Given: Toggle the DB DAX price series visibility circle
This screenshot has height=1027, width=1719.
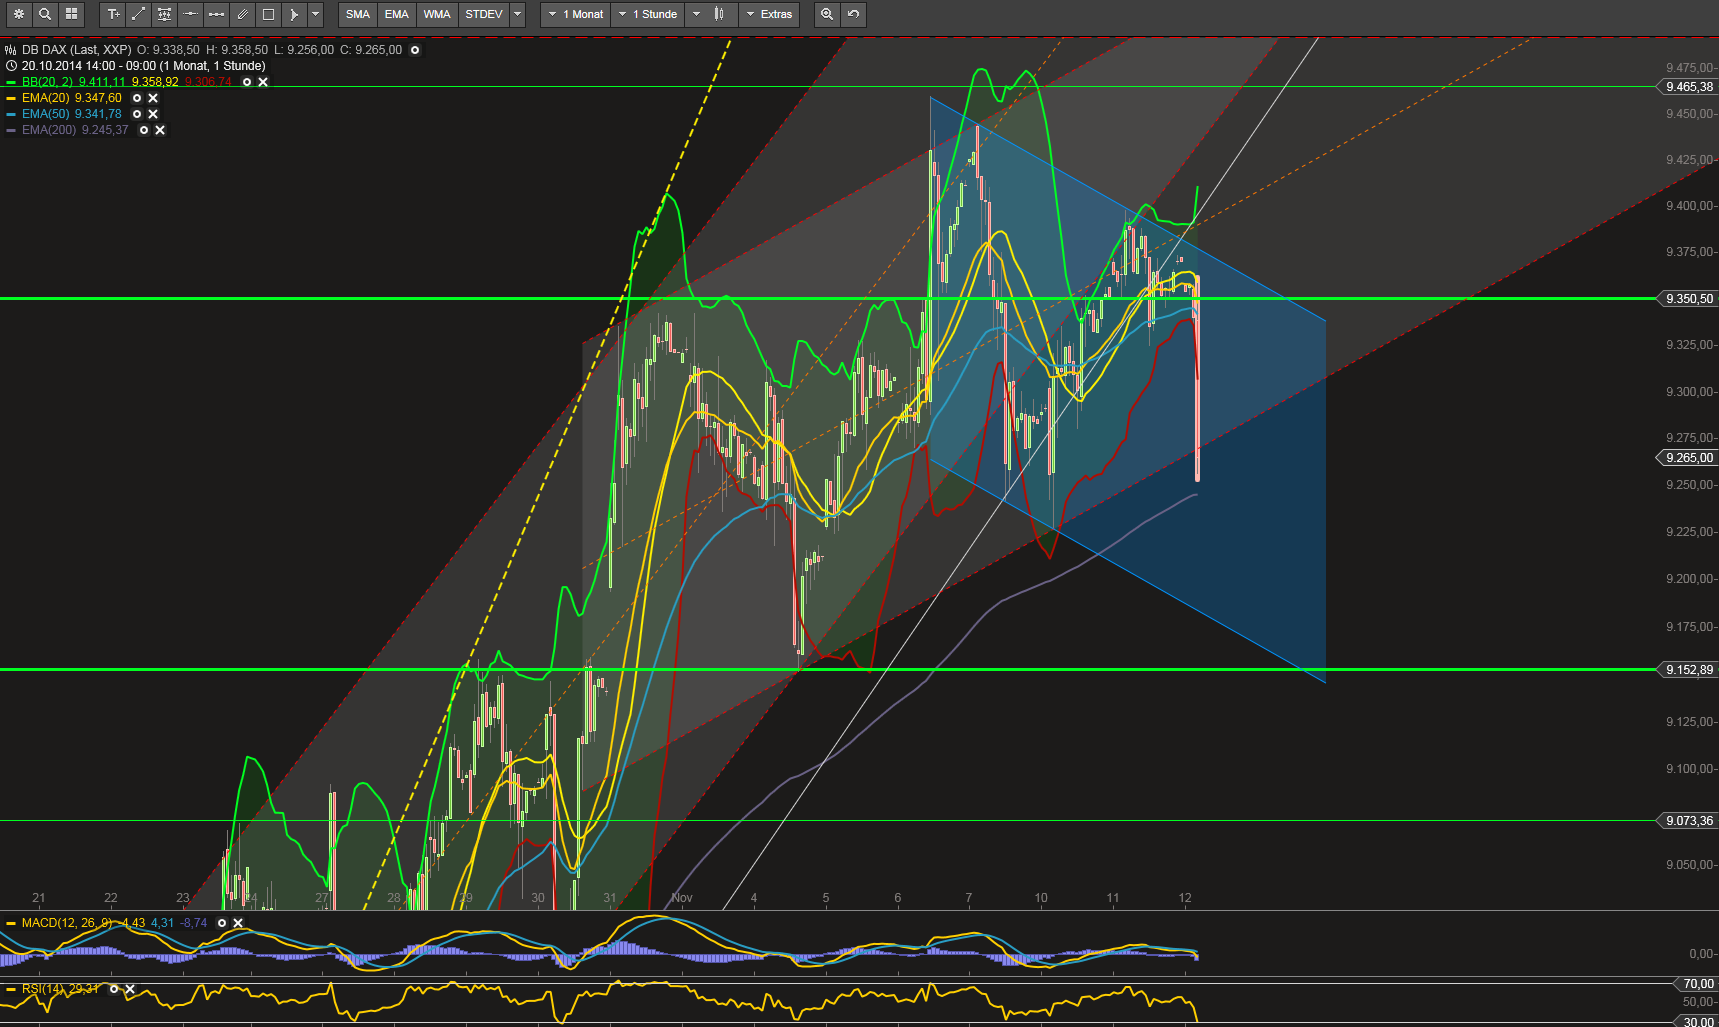Looking at the screenshot, I should [415, 49].
